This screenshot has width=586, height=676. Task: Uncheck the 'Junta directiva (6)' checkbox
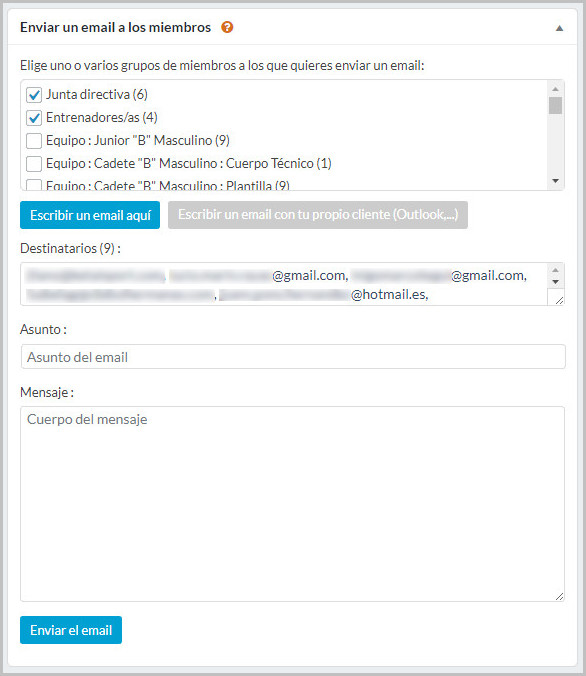point(34,95)
